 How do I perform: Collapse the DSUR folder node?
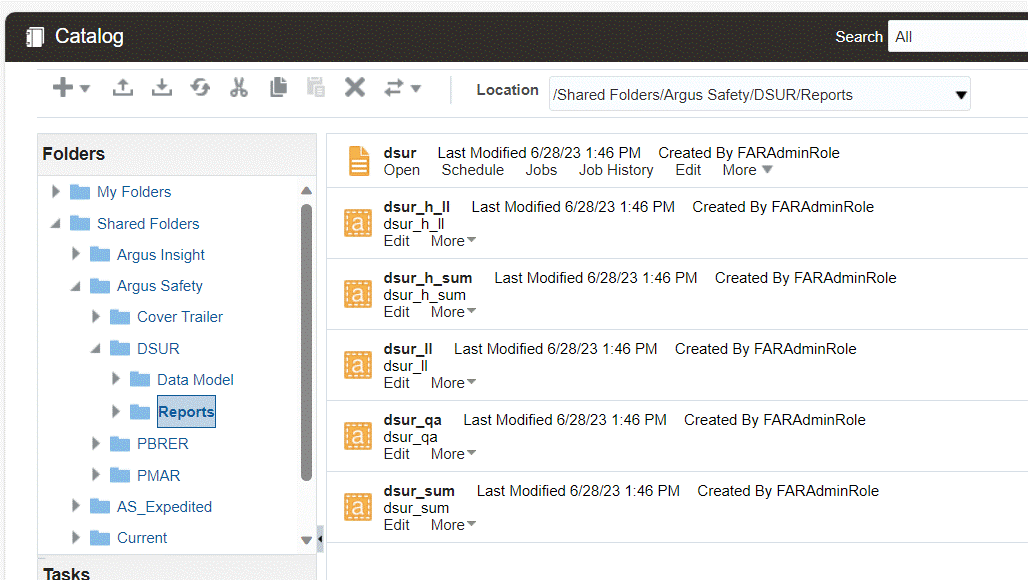click(96, 349)
